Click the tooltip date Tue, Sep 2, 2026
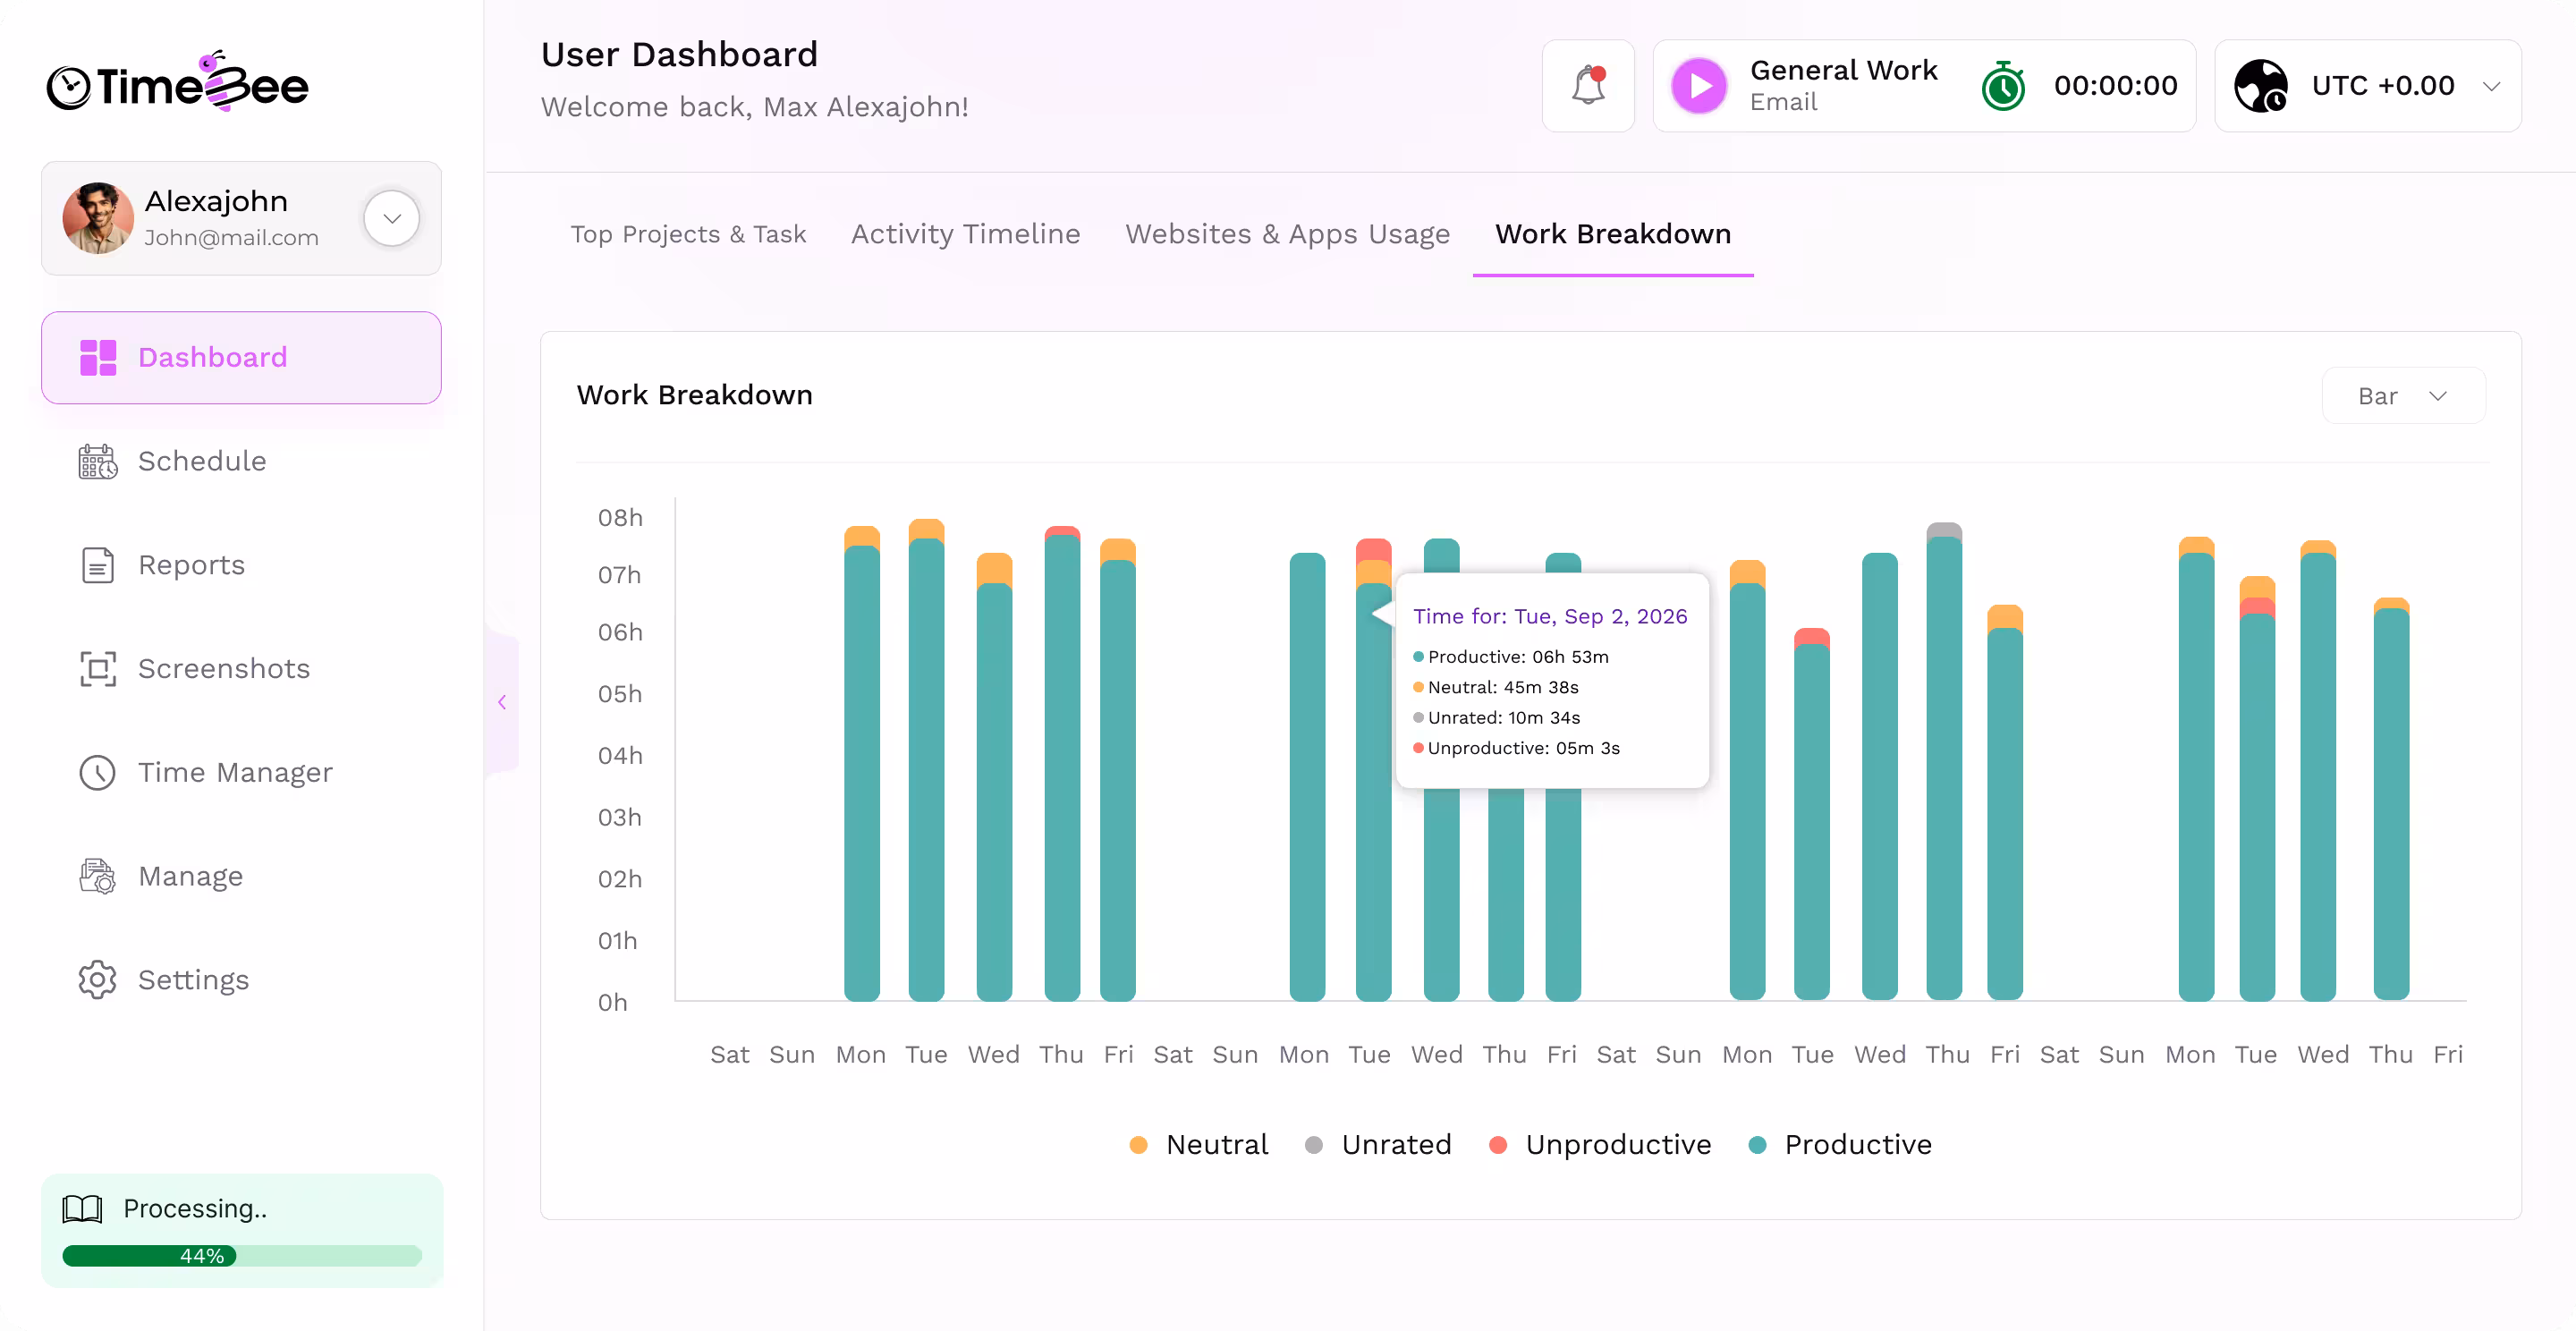 click(1601, 616)
